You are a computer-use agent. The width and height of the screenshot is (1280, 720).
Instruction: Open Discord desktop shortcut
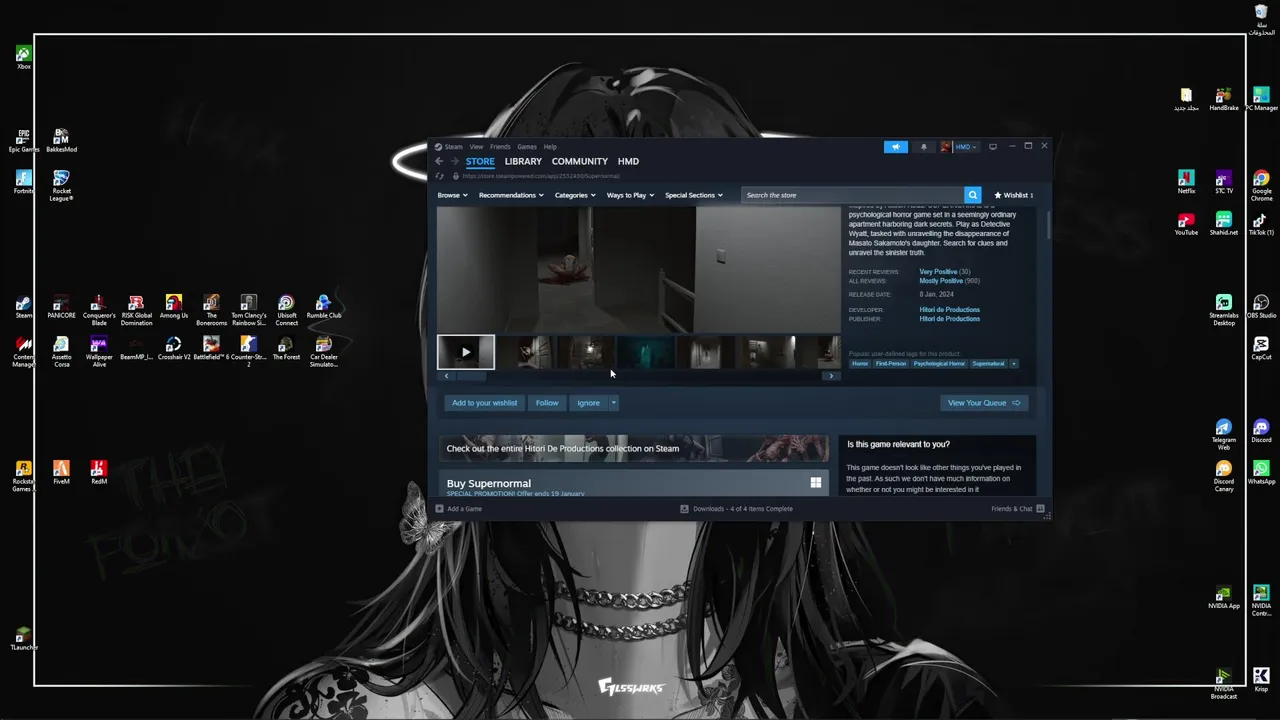click(1261, 431)
